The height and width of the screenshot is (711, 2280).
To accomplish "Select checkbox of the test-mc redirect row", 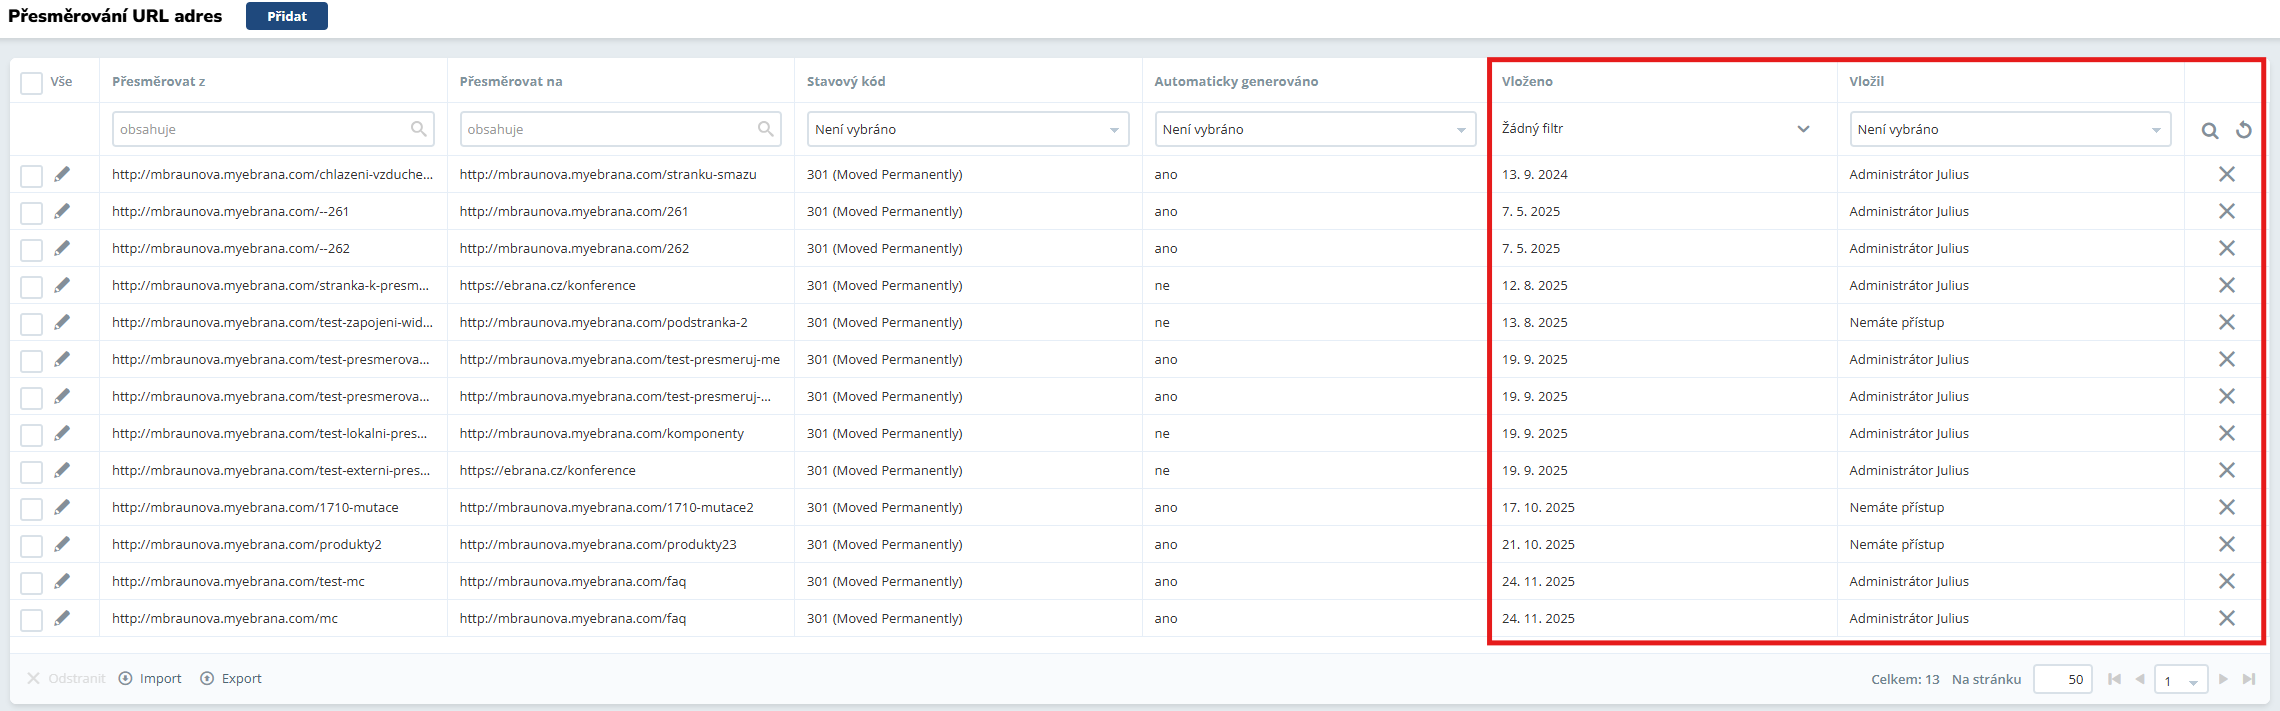I will [x=32, y=582].
